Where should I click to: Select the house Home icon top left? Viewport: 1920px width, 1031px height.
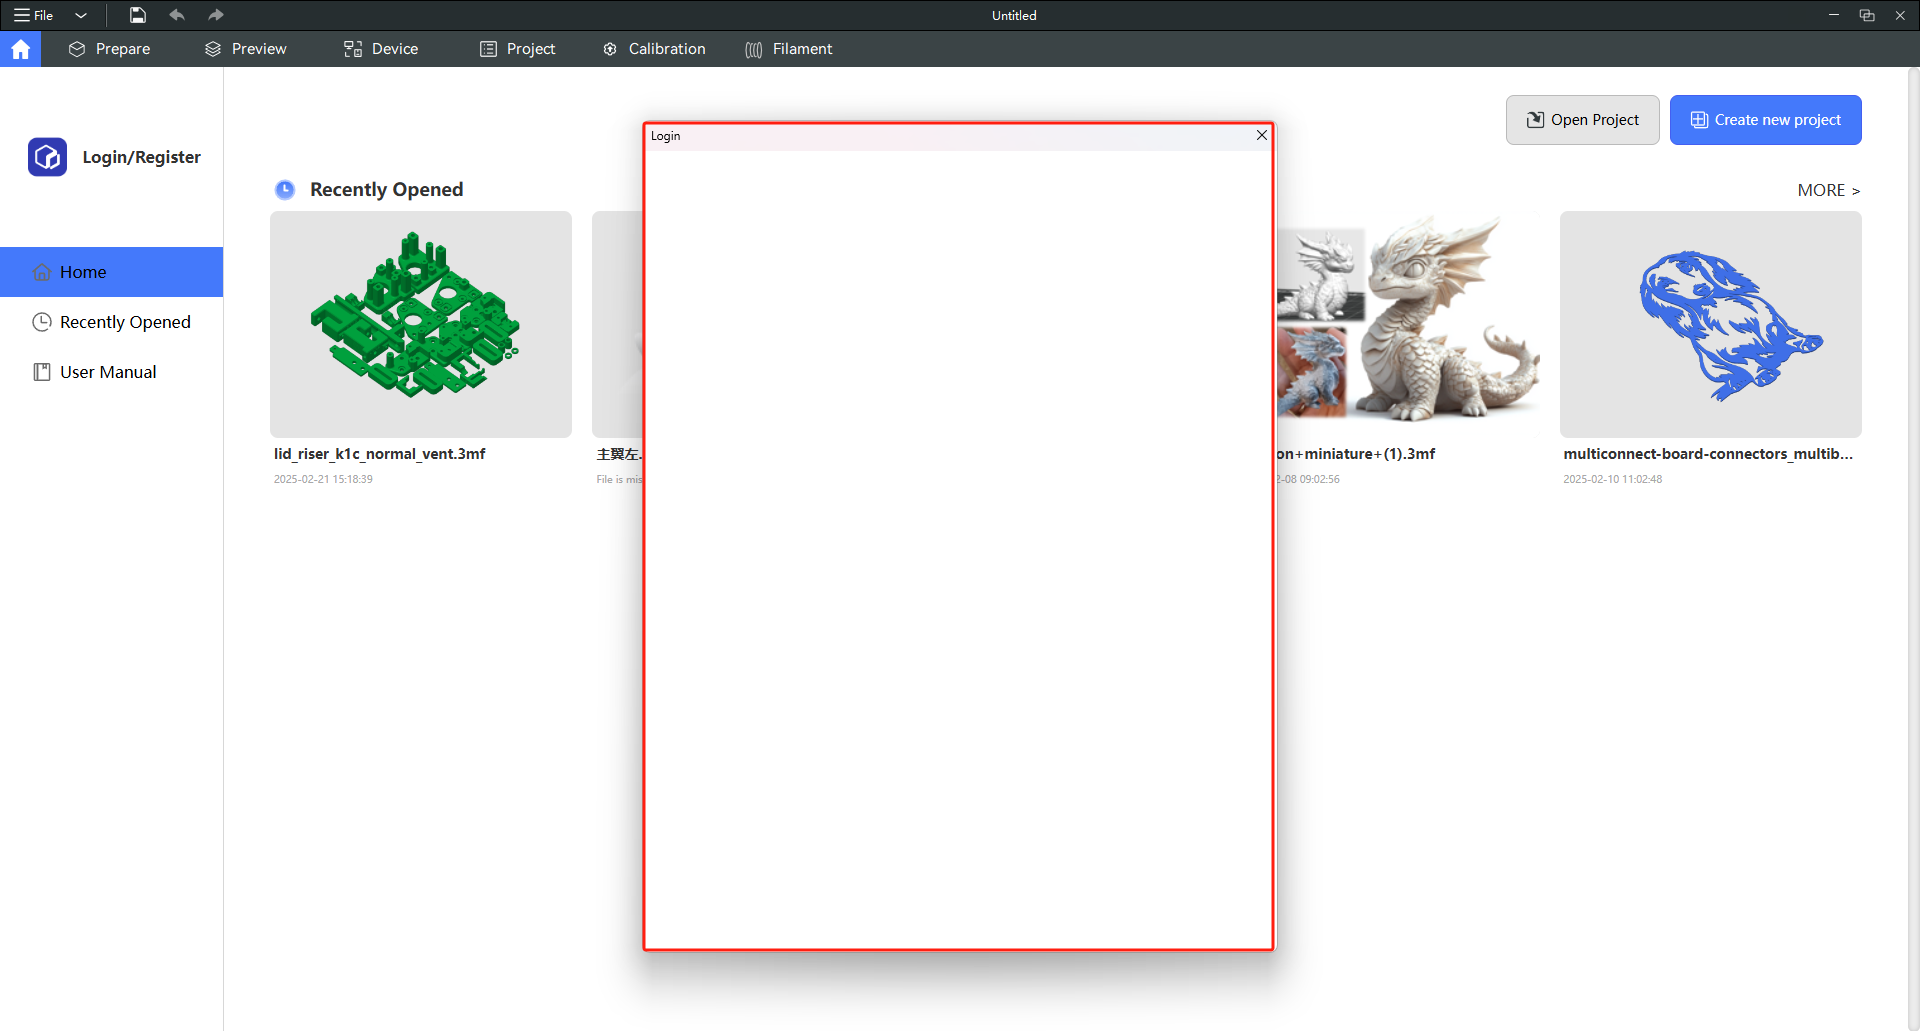pos(20,48)
